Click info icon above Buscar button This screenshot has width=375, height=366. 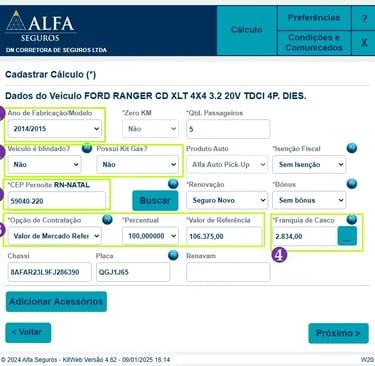[173, 184]
